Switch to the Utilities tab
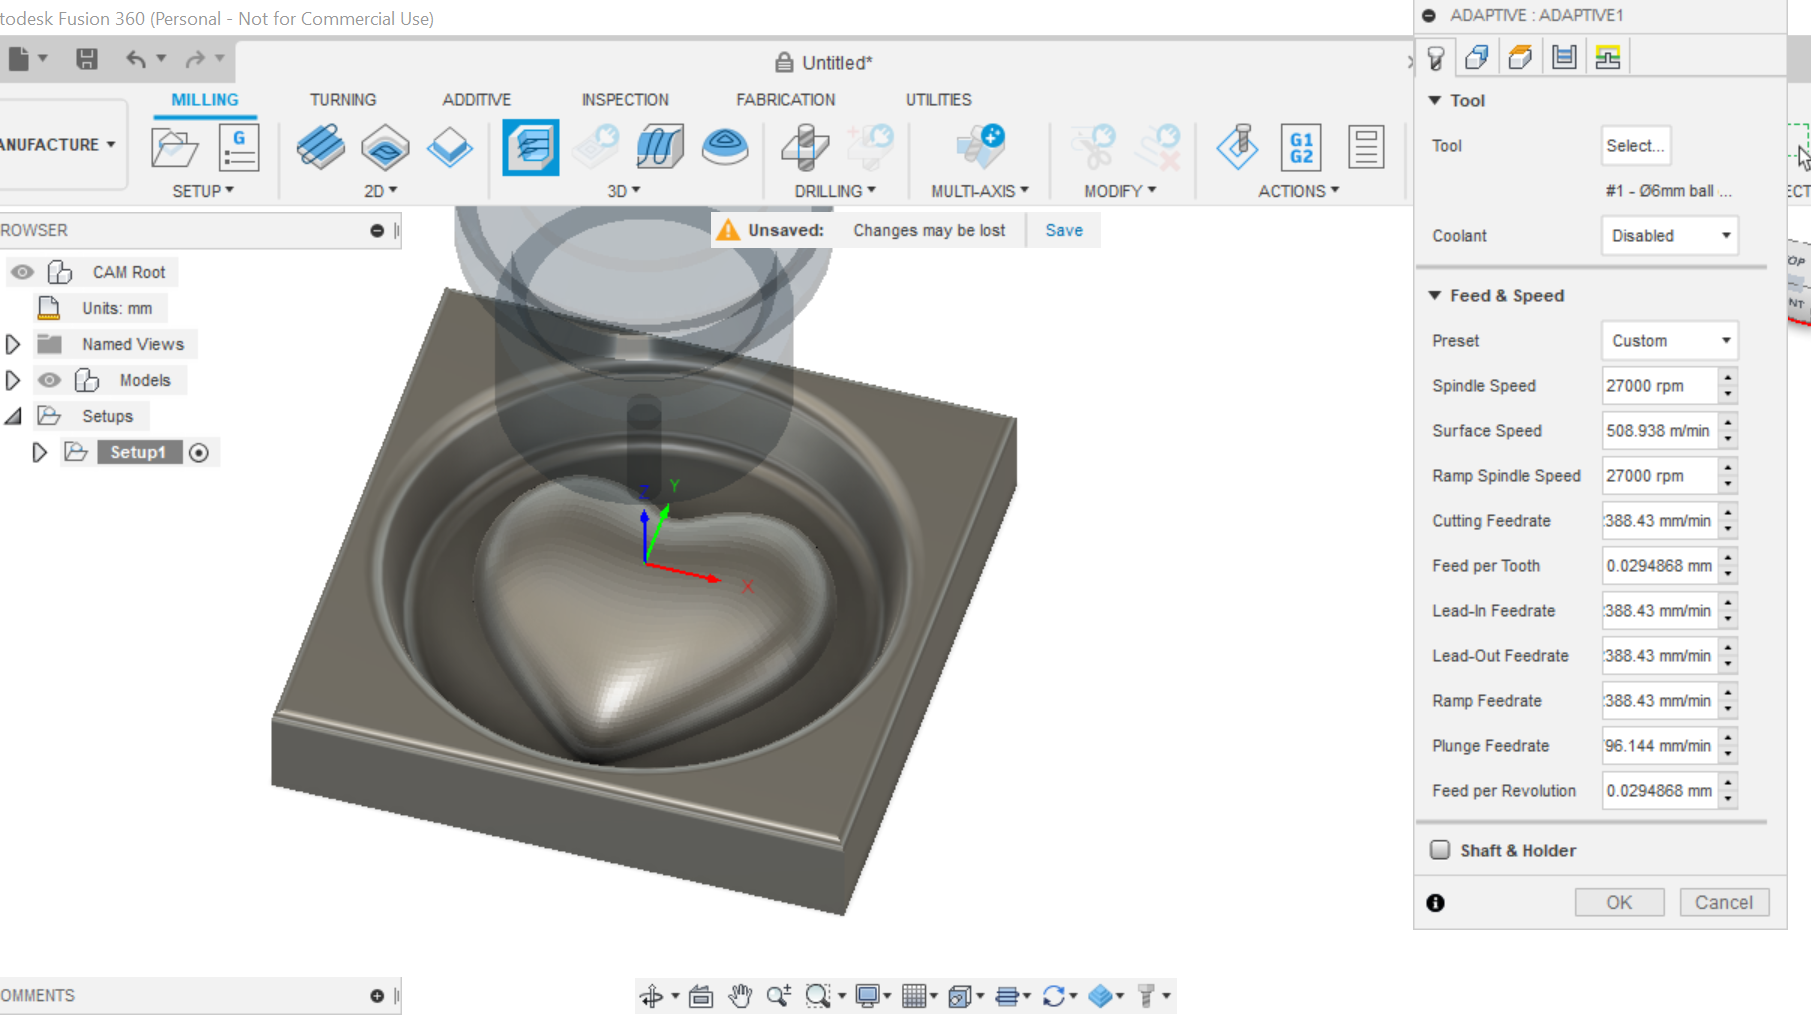The height and width of the screenshot is (1018, 1811). point(939,100)
